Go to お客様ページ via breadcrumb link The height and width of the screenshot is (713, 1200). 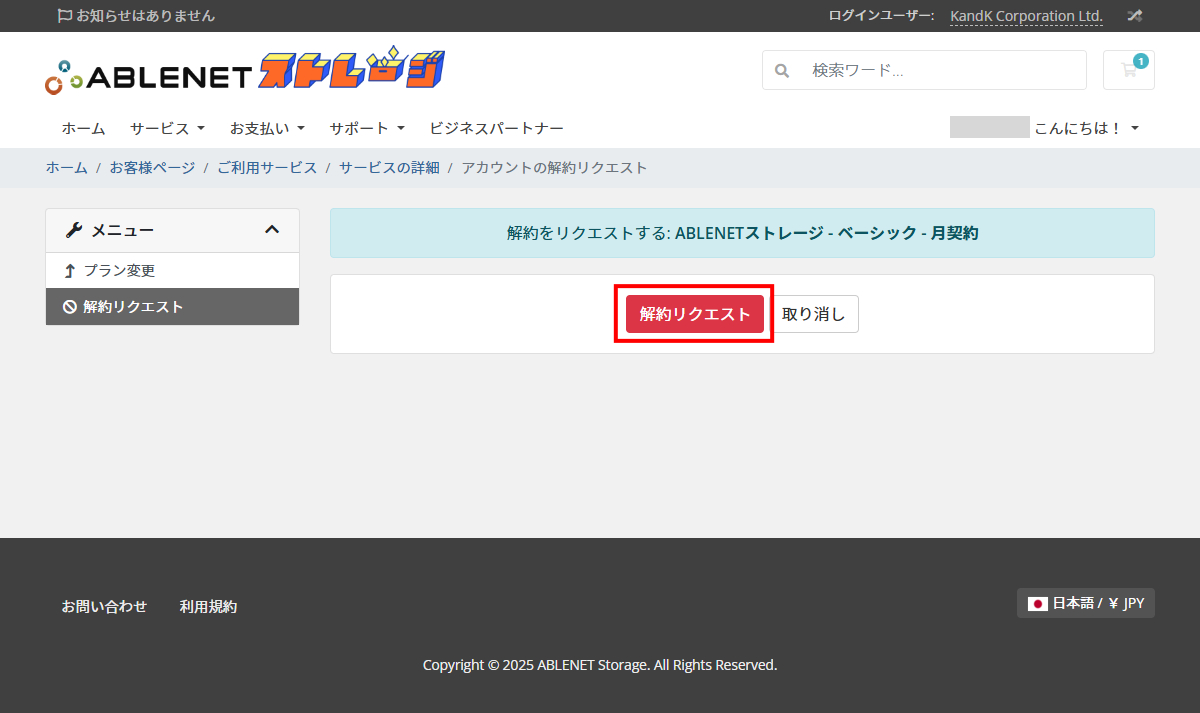152,167
